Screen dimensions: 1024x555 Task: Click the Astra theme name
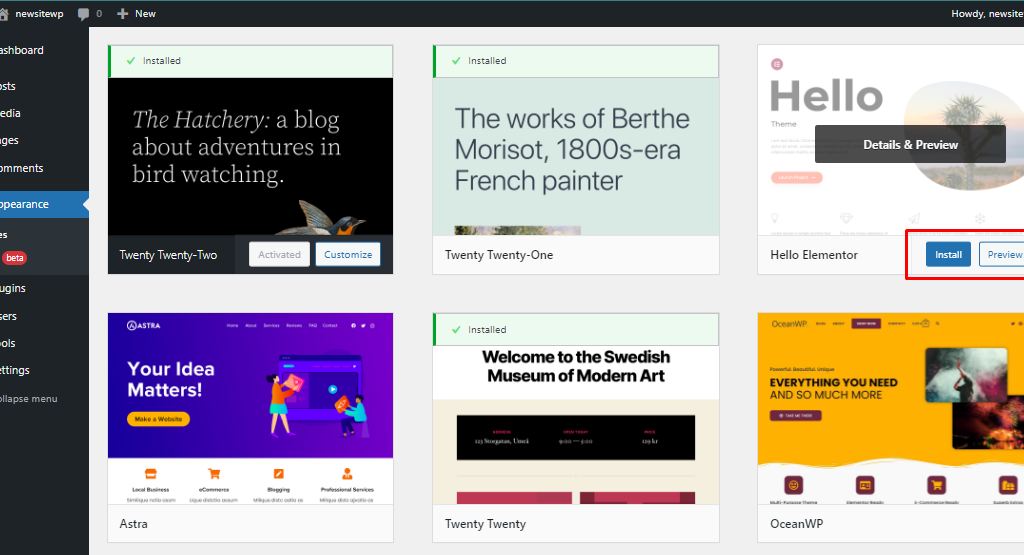coord(133,524)
